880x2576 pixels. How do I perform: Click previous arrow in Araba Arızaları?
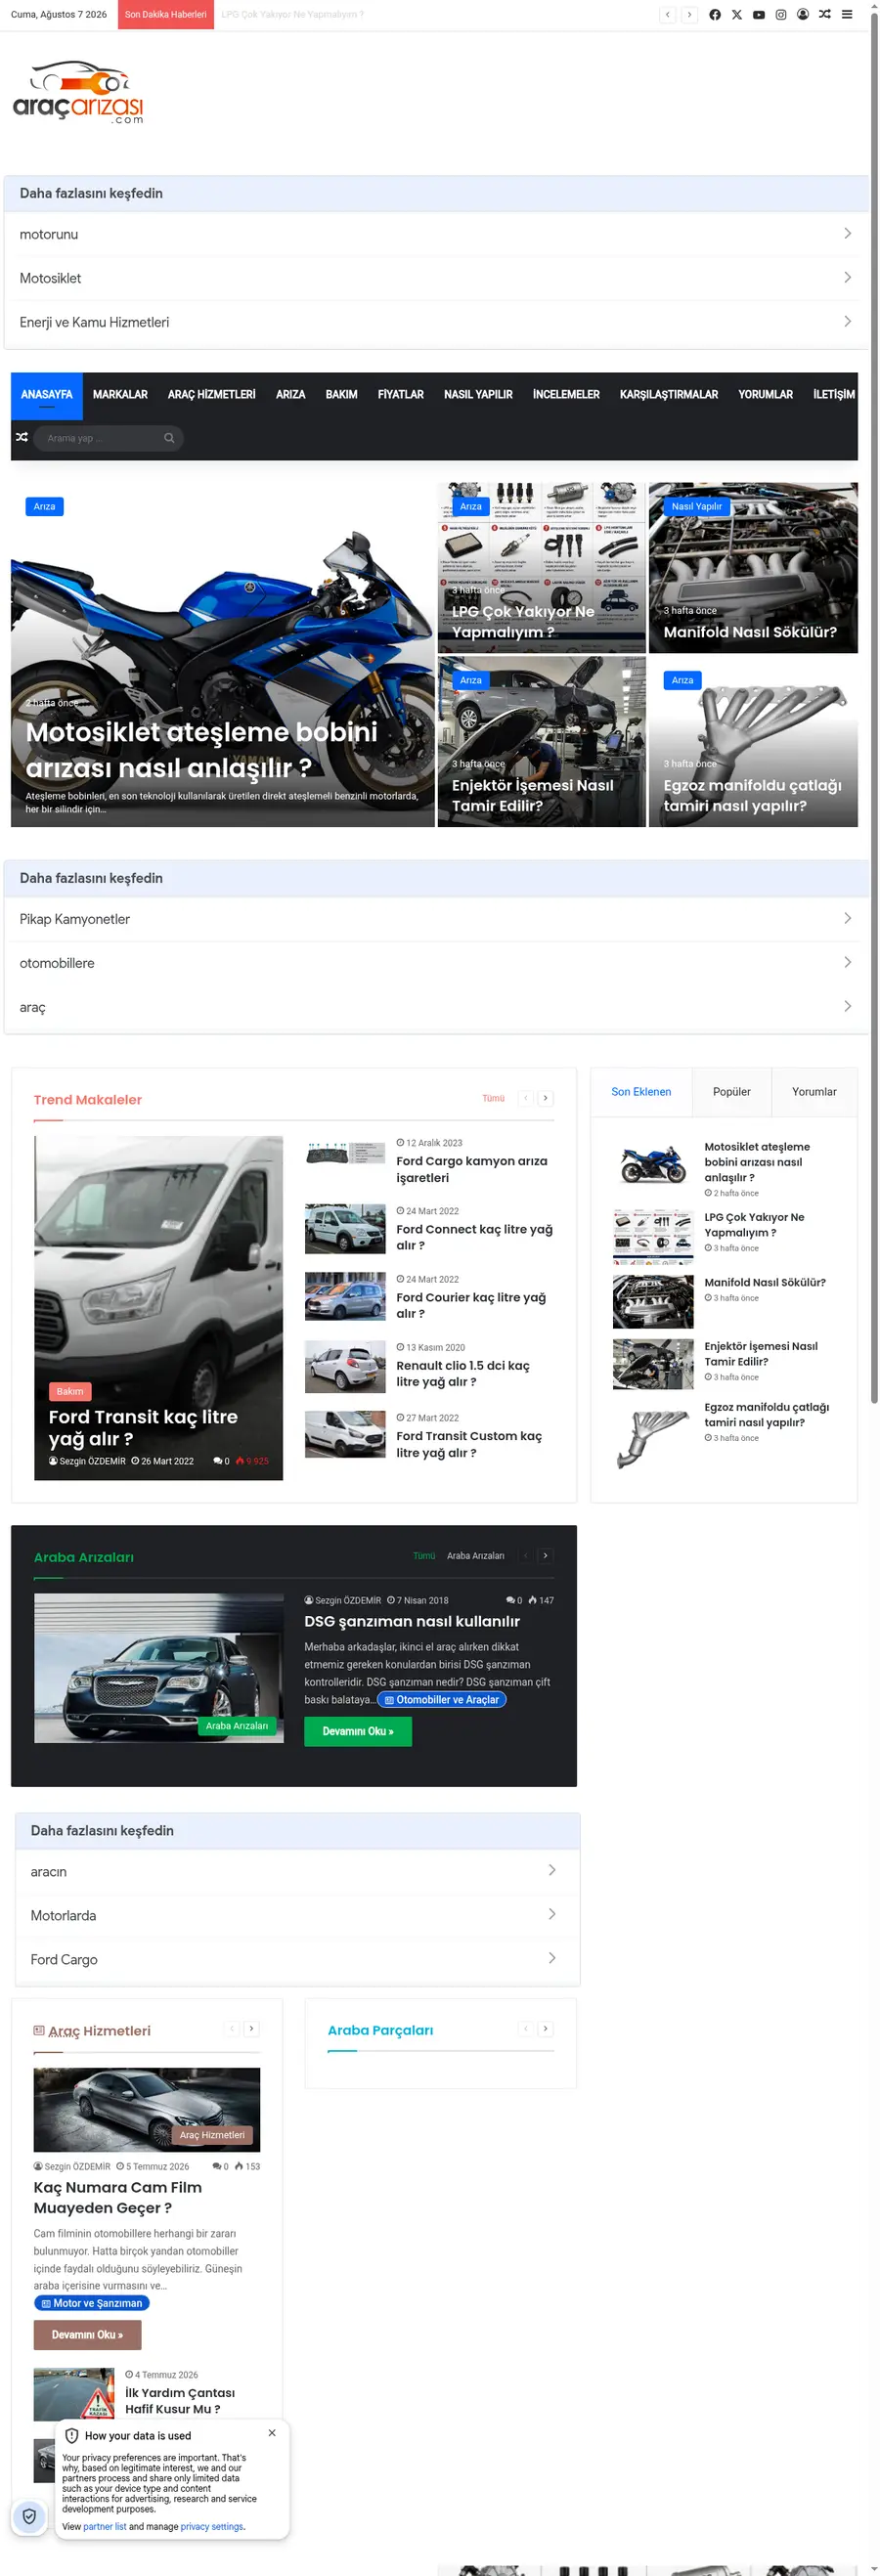pyautogui.click(x=525, y=1556)
